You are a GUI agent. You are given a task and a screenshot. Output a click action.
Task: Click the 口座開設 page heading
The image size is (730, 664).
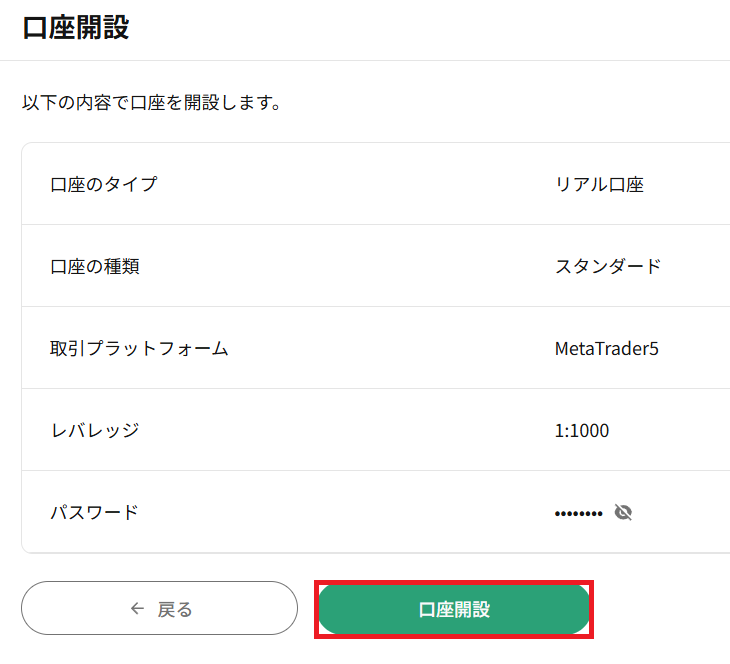tap(76, 28)
